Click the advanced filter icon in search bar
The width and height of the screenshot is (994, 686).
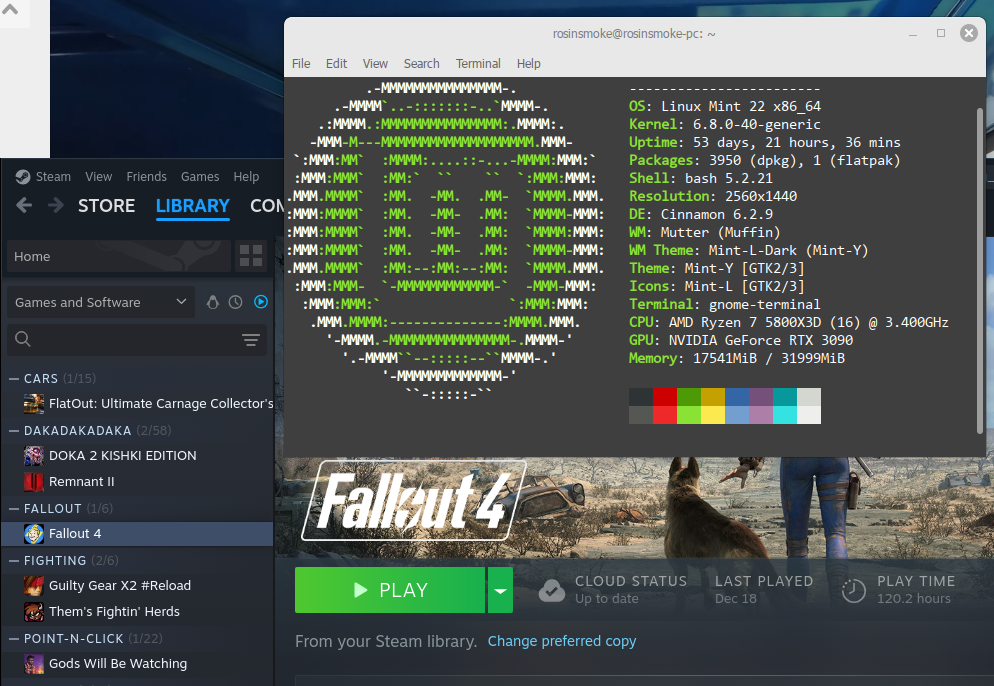pos(251,340)
